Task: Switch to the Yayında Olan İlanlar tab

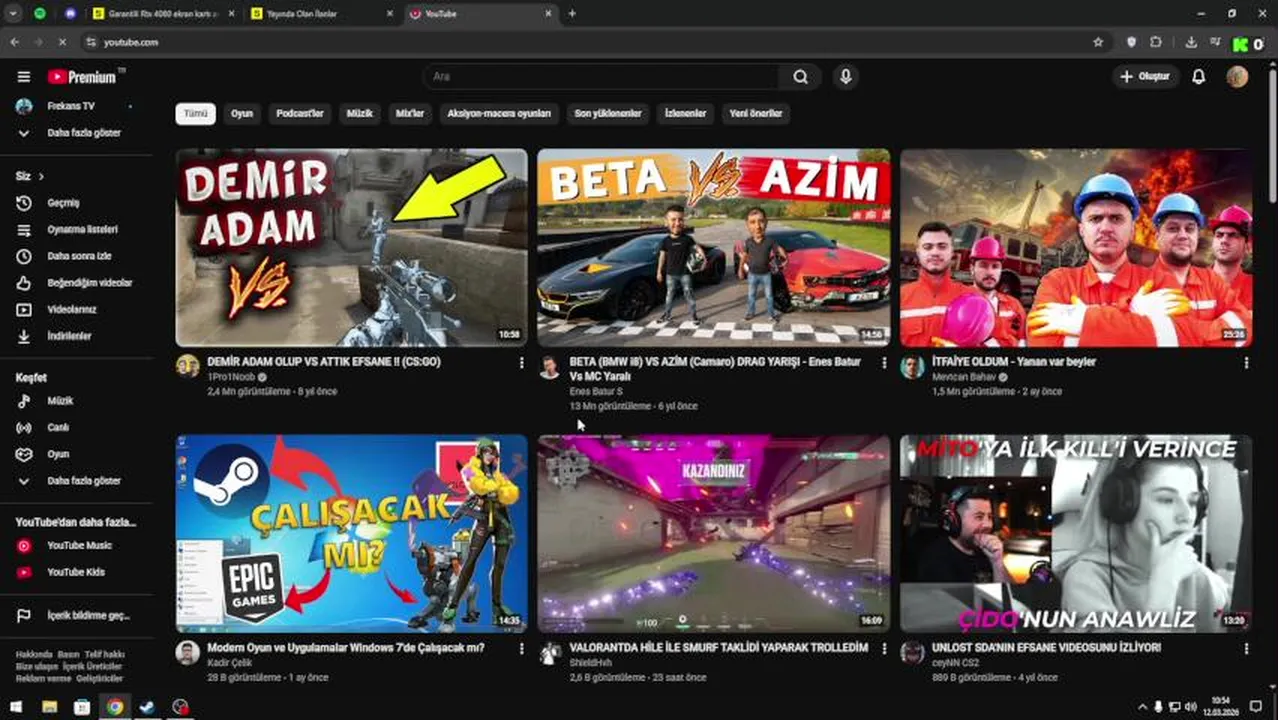Action: 322,14
